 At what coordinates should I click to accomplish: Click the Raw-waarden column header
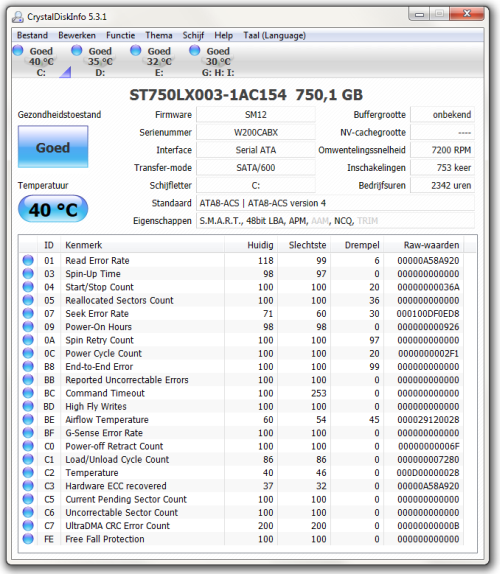point(424,245)
